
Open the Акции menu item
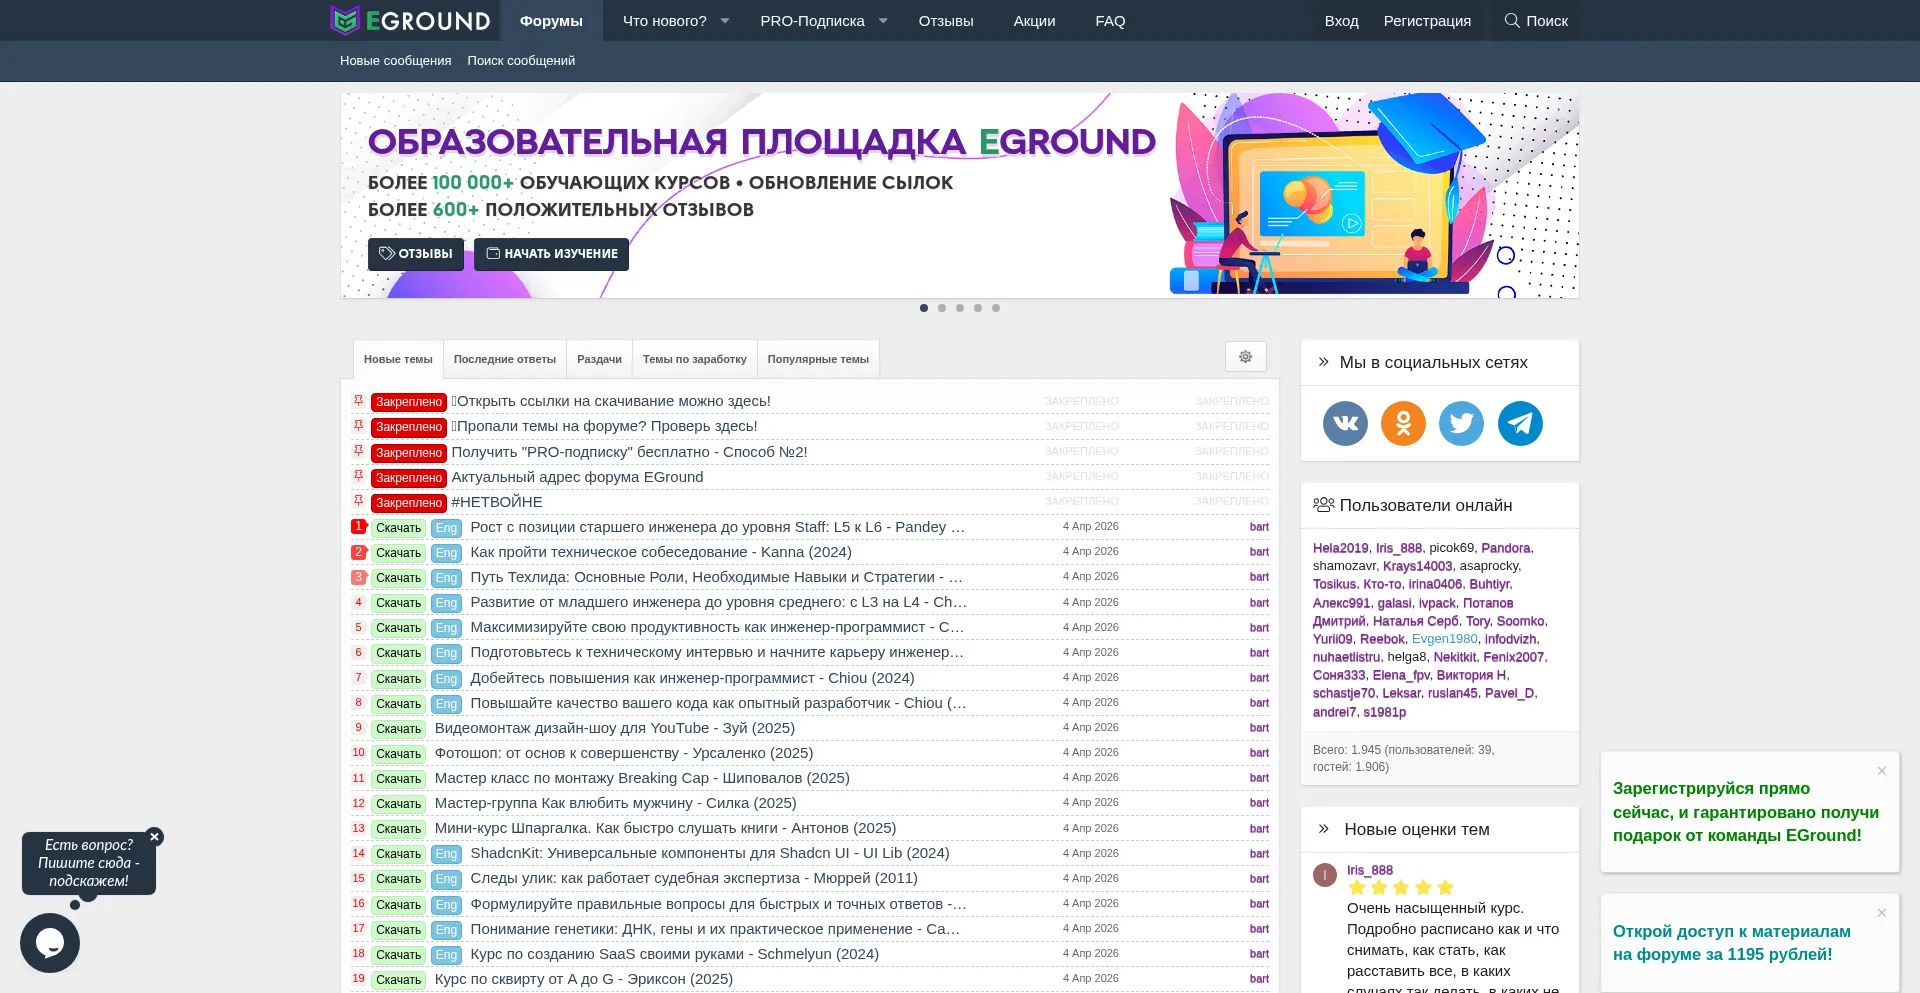[1034, 21]
